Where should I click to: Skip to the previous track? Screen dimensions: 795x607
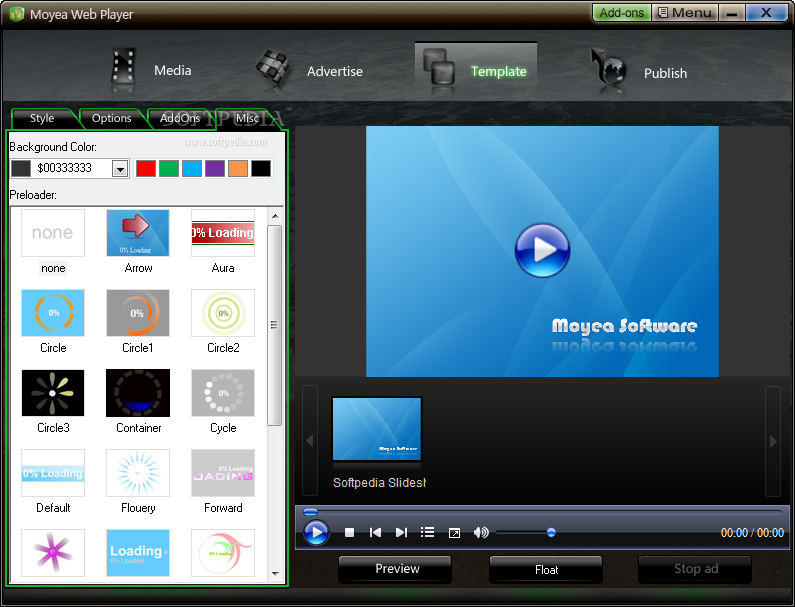[375, 532]
